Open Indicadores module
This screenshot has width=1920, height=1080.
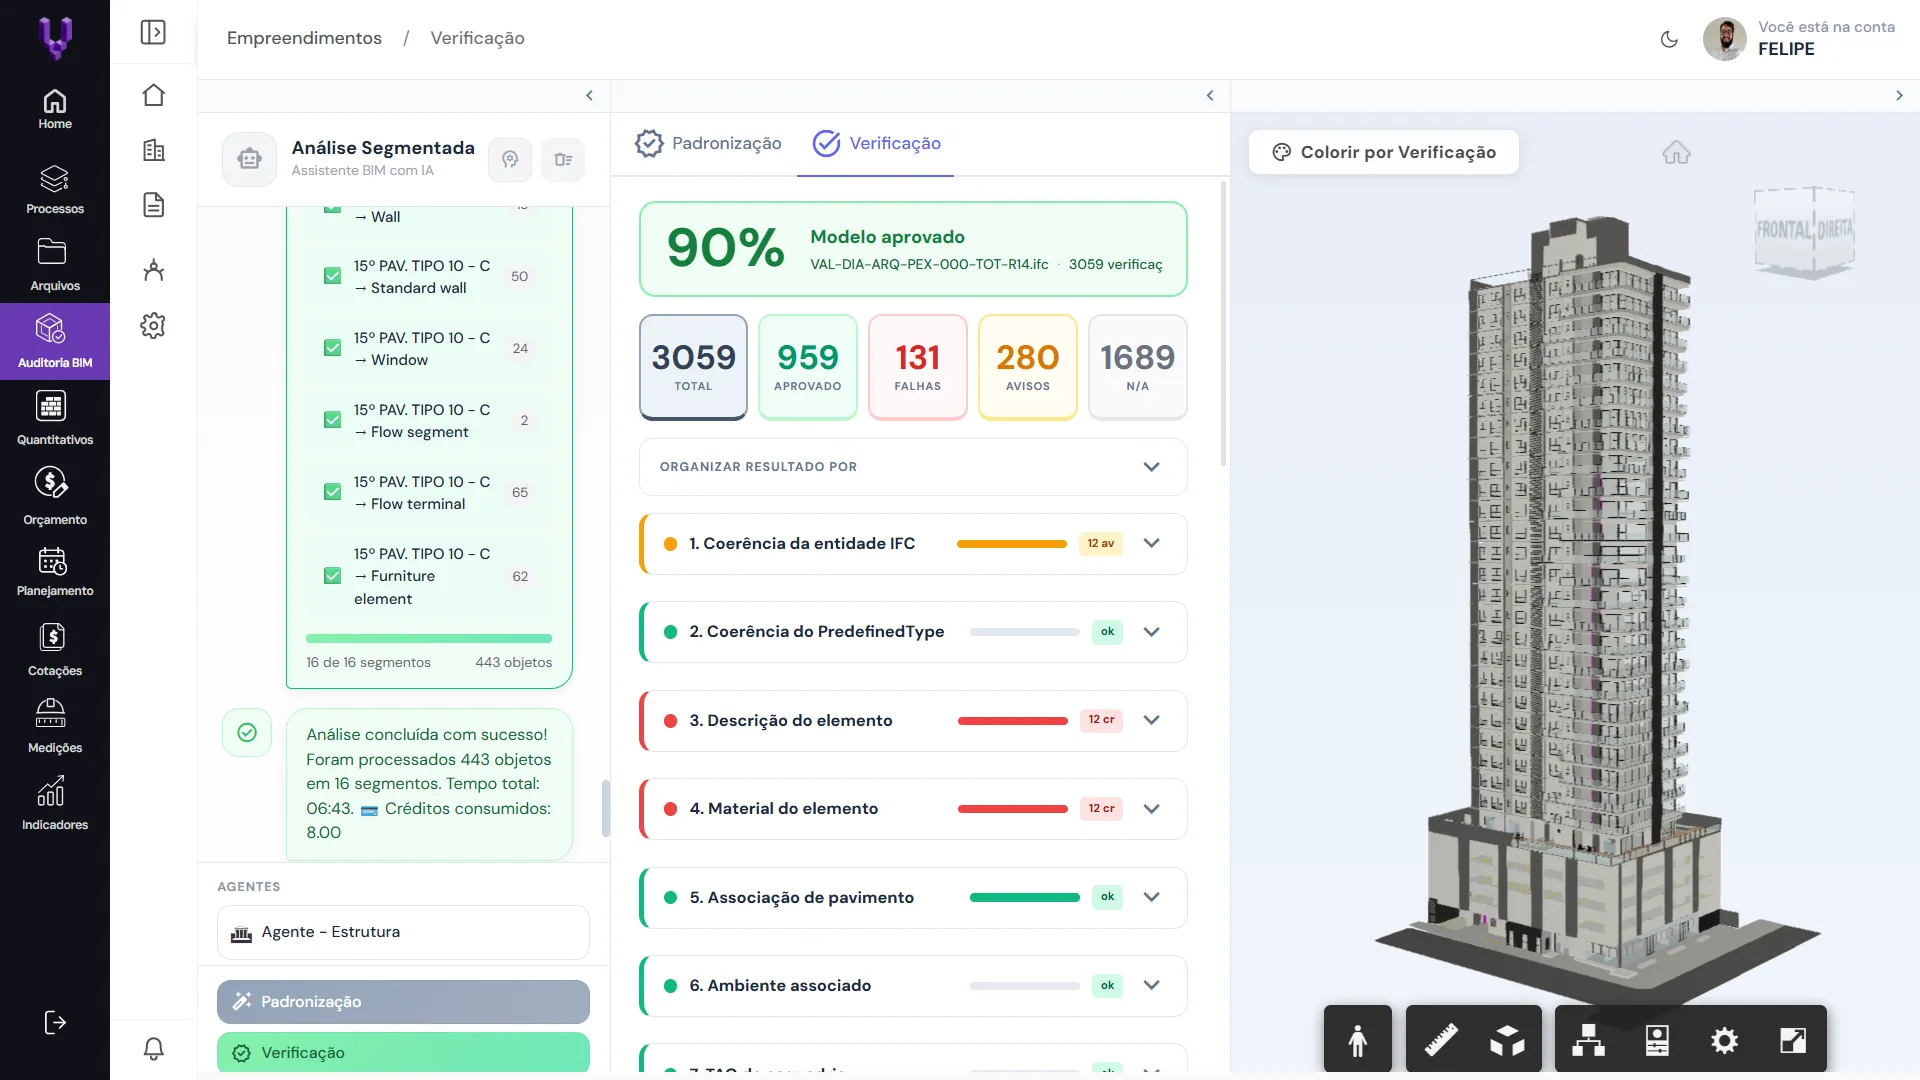tap(55, 803)
